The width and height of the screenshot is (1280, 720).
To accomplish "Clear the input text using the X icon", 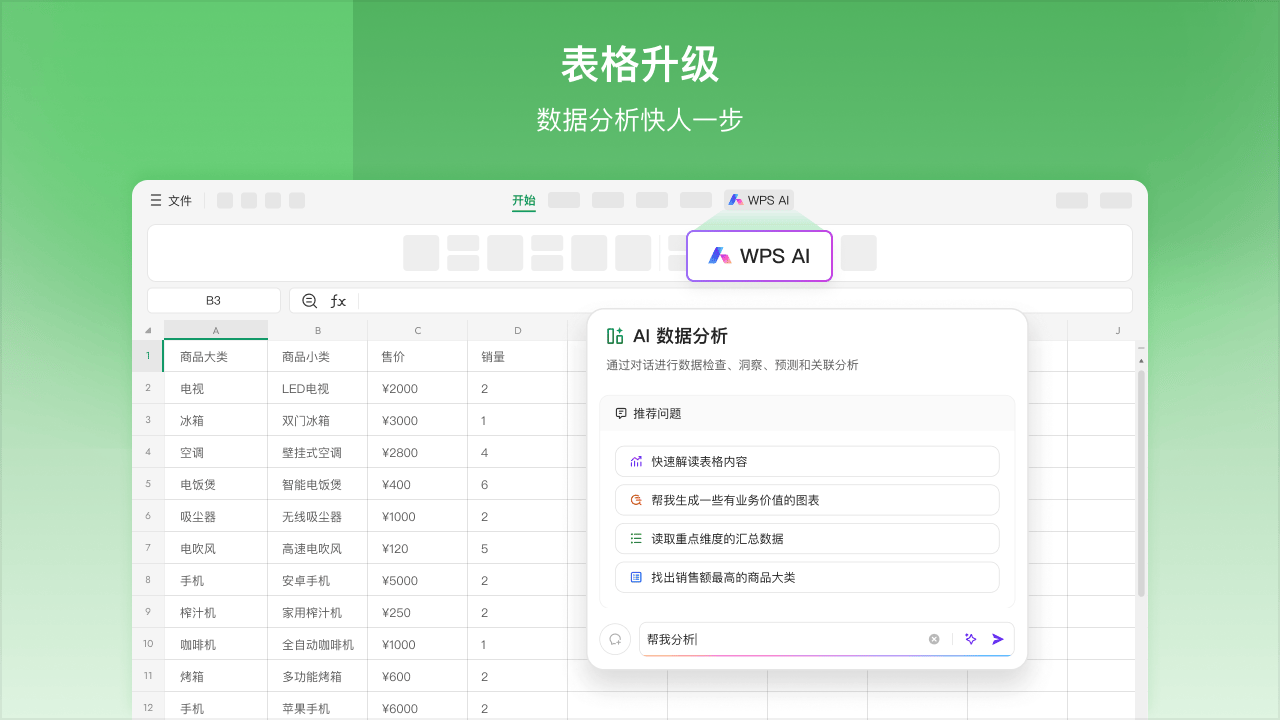I will (x=933, y=639).
